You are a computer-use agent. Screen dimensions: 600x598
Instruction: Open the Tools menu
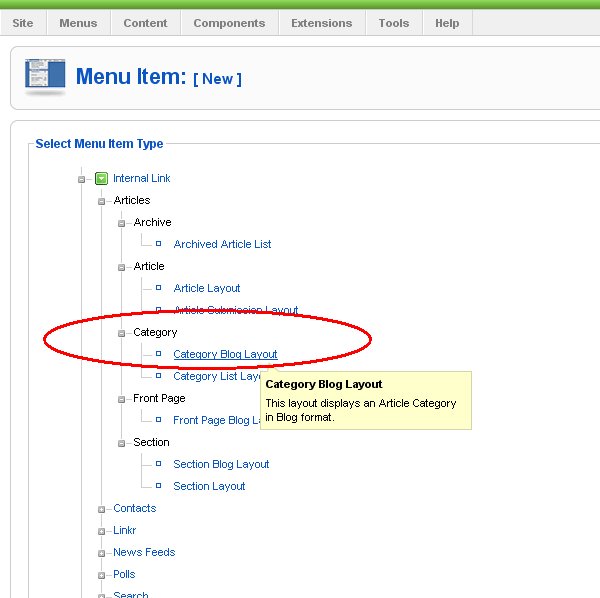tap(394, 23)
